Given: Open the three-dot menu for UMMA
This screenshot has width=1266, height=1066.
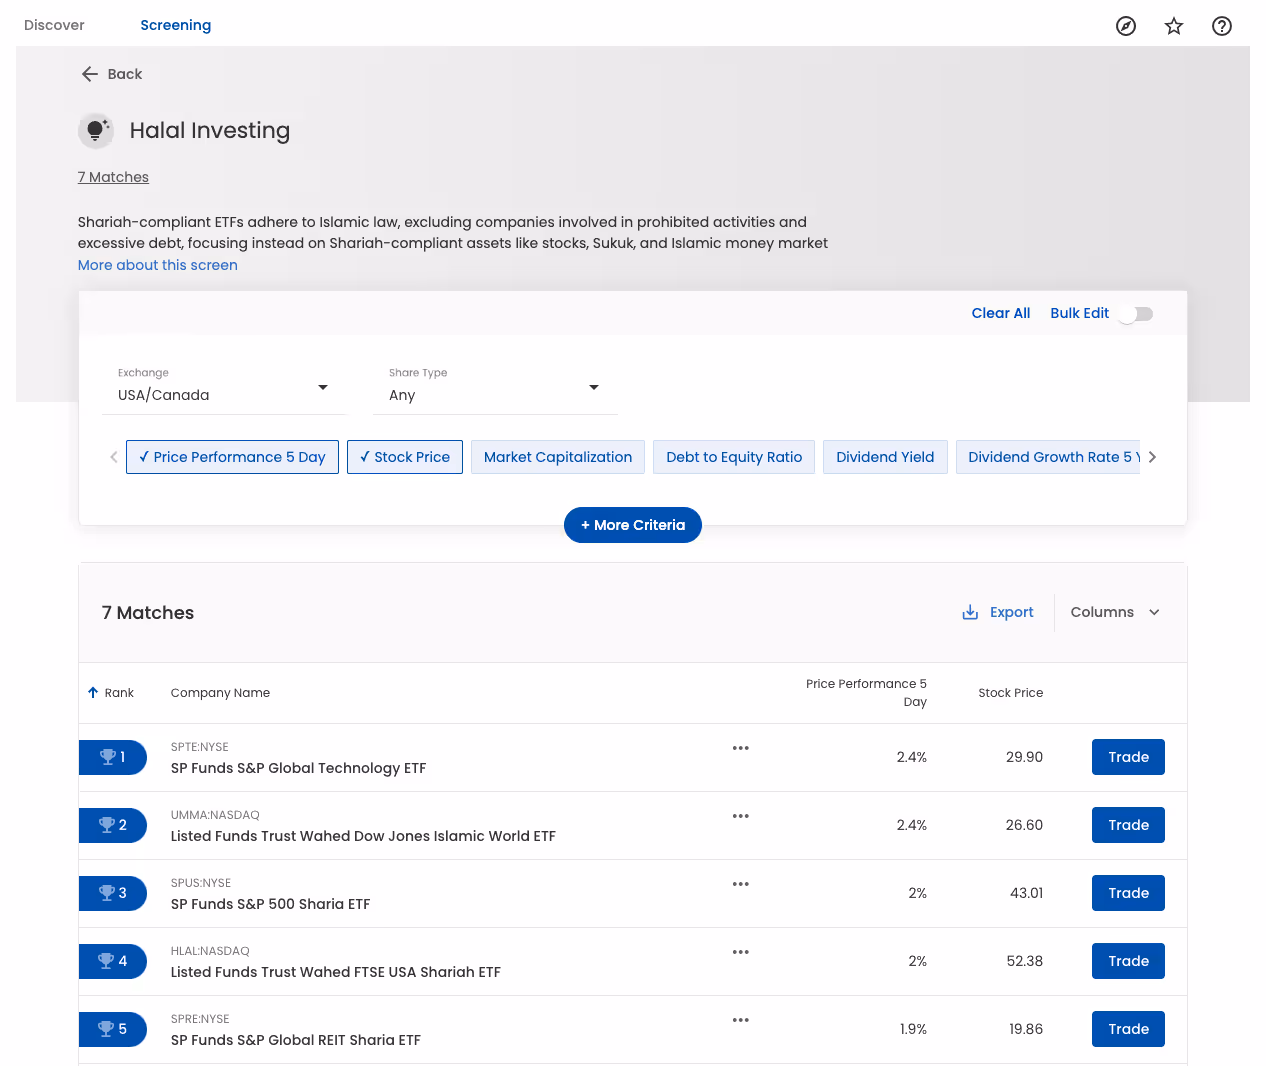Looking at the screenshot, I should point(741,816).
